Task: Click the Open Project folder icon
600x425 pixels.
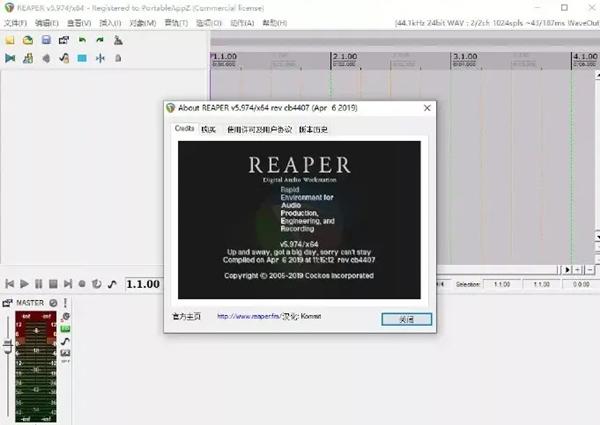Action: [x=28, y=40]
